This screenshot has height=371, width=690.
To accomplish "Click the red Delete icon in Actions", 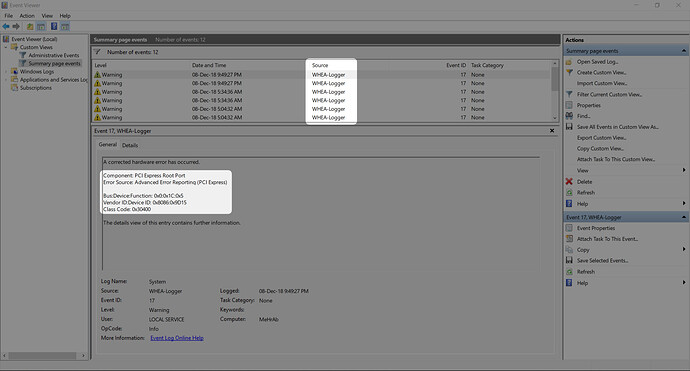I will [x=569, y=181].
